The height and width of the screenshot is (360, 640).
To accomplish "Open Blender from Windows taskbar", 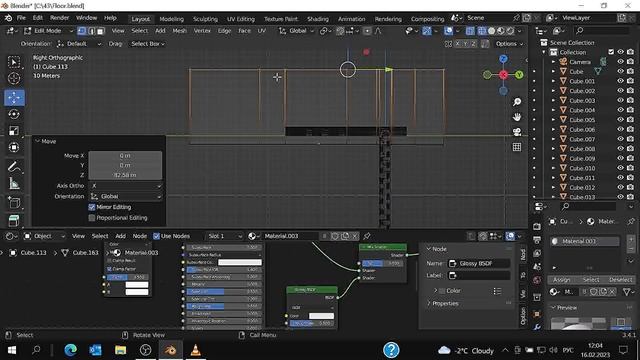I will [x=171, y=350].
